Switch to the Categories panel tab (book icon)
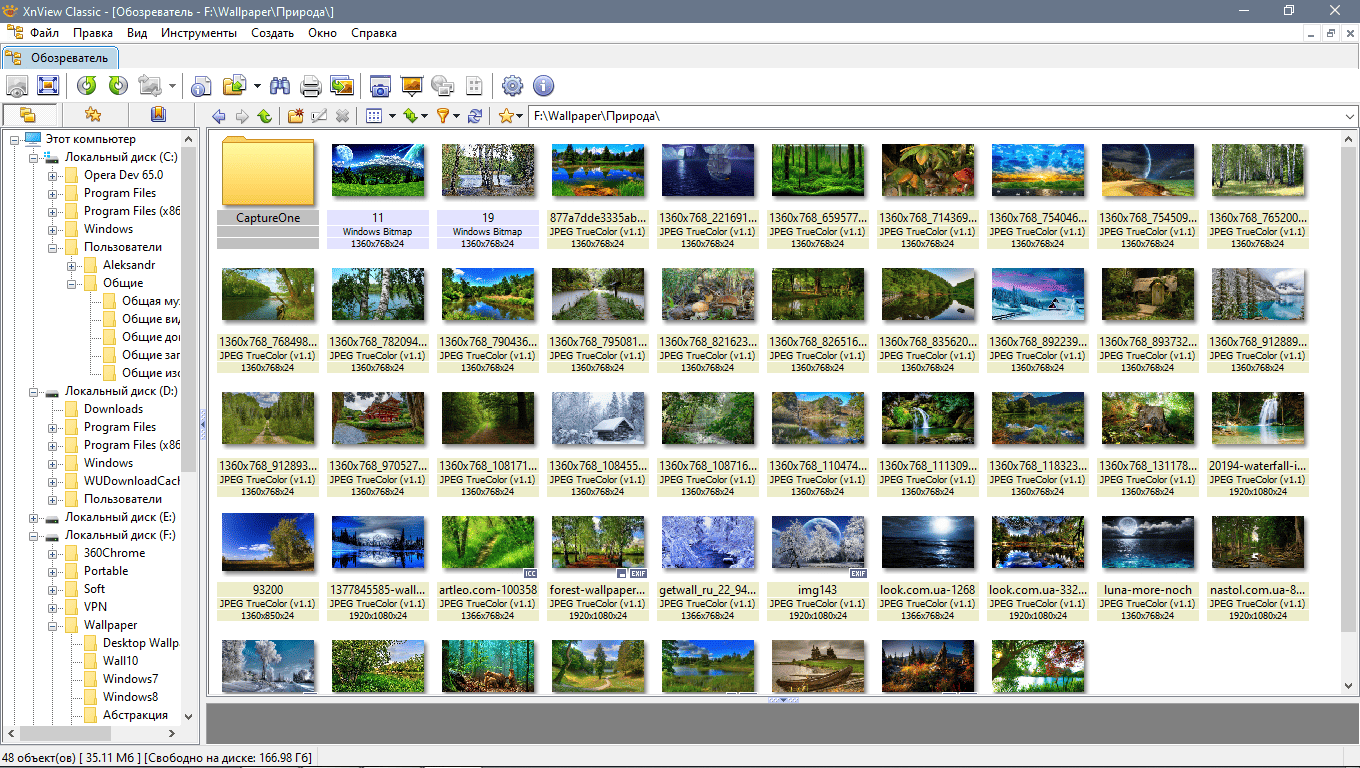1360x768 pixels. pyautogui.click(x=158, y=114)
